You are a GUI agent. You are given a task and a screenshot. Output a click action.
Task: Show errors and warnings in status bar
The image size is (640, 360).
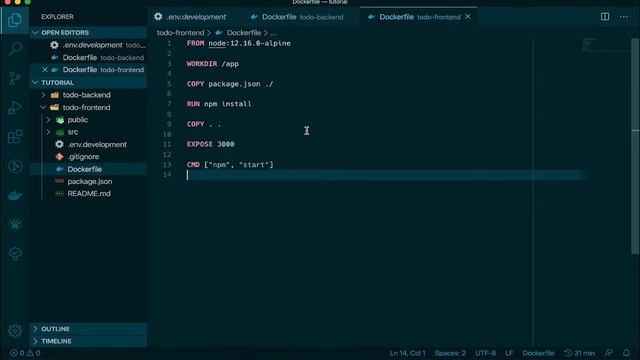tap(25, 353)
